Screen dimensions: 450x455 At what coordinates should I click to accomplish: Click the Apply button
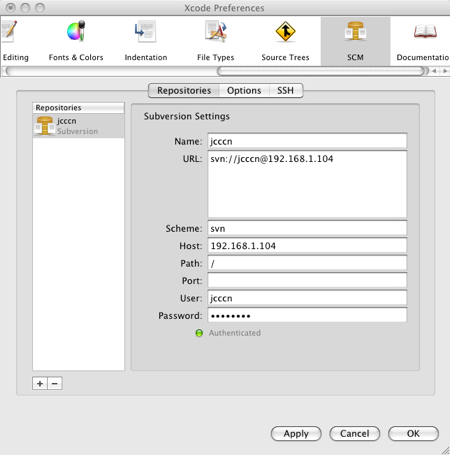[x=296, y=434]
